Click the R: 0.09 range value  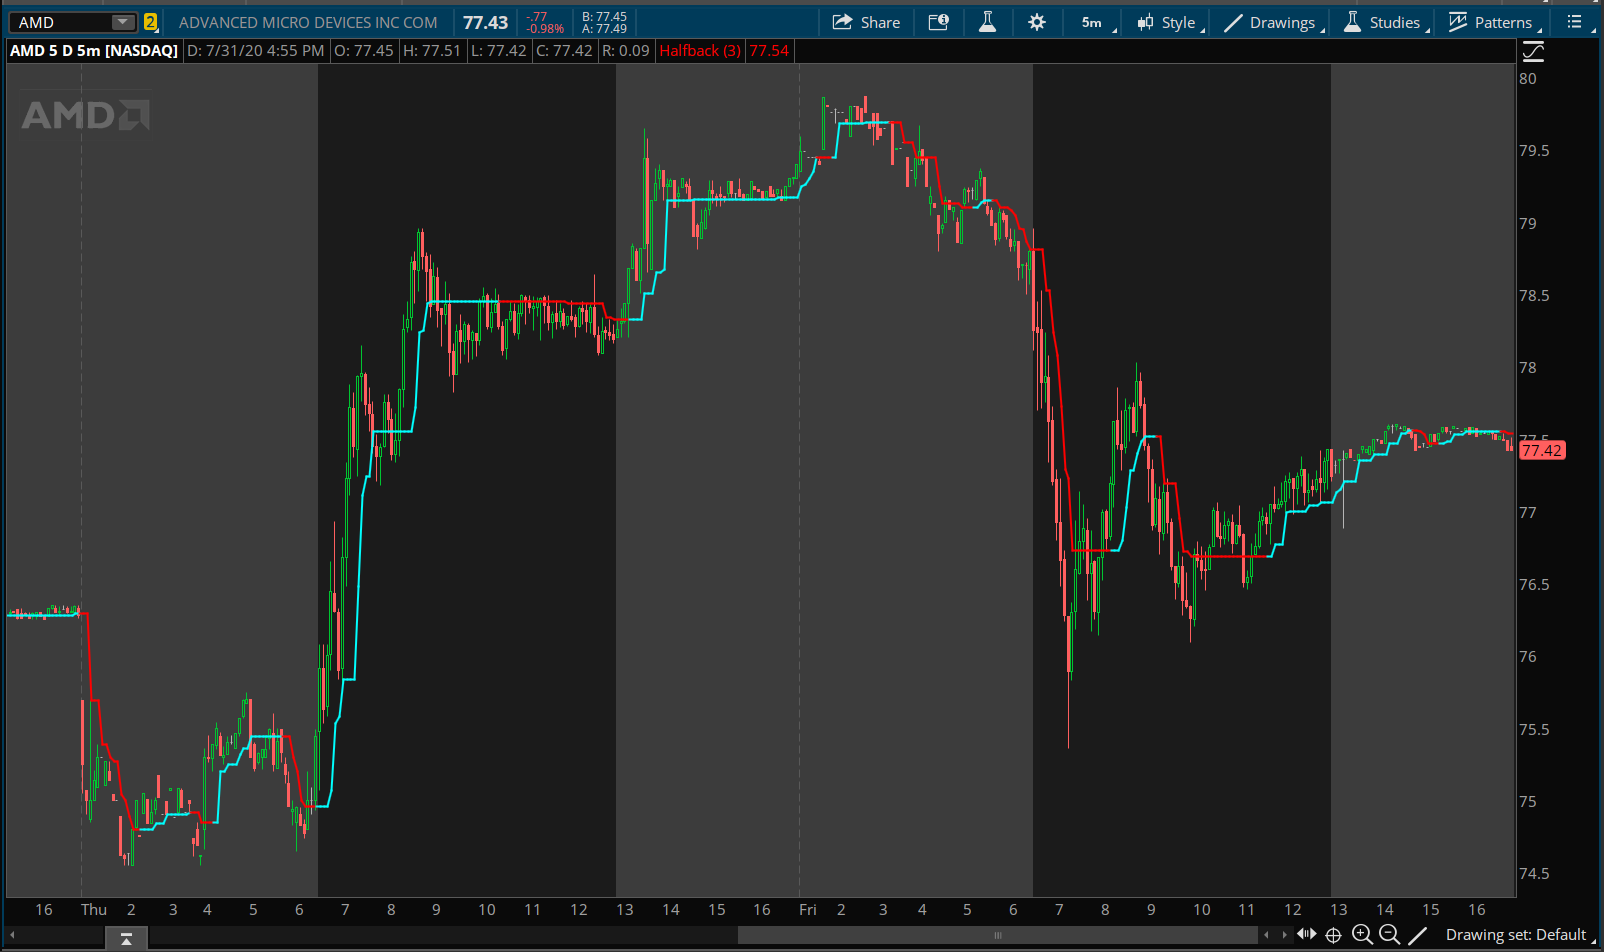coord(626,50)
